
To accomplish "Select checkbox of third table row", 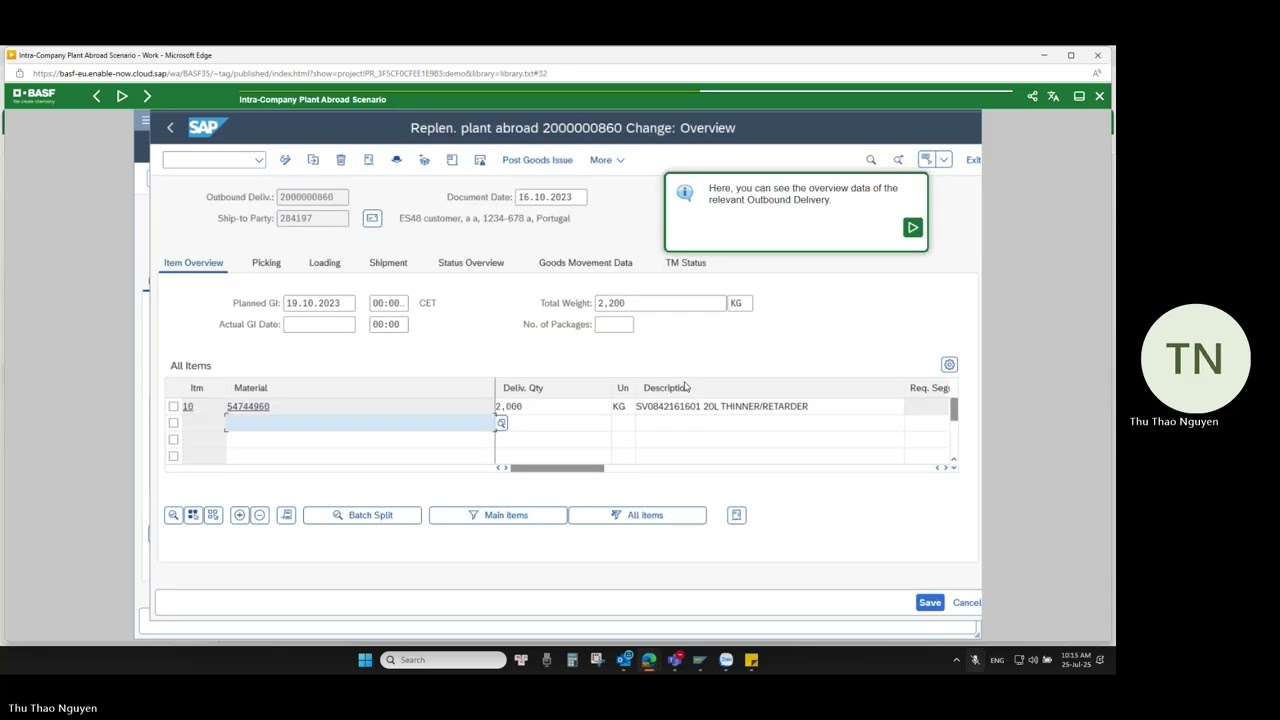I will tap(173, 440).
